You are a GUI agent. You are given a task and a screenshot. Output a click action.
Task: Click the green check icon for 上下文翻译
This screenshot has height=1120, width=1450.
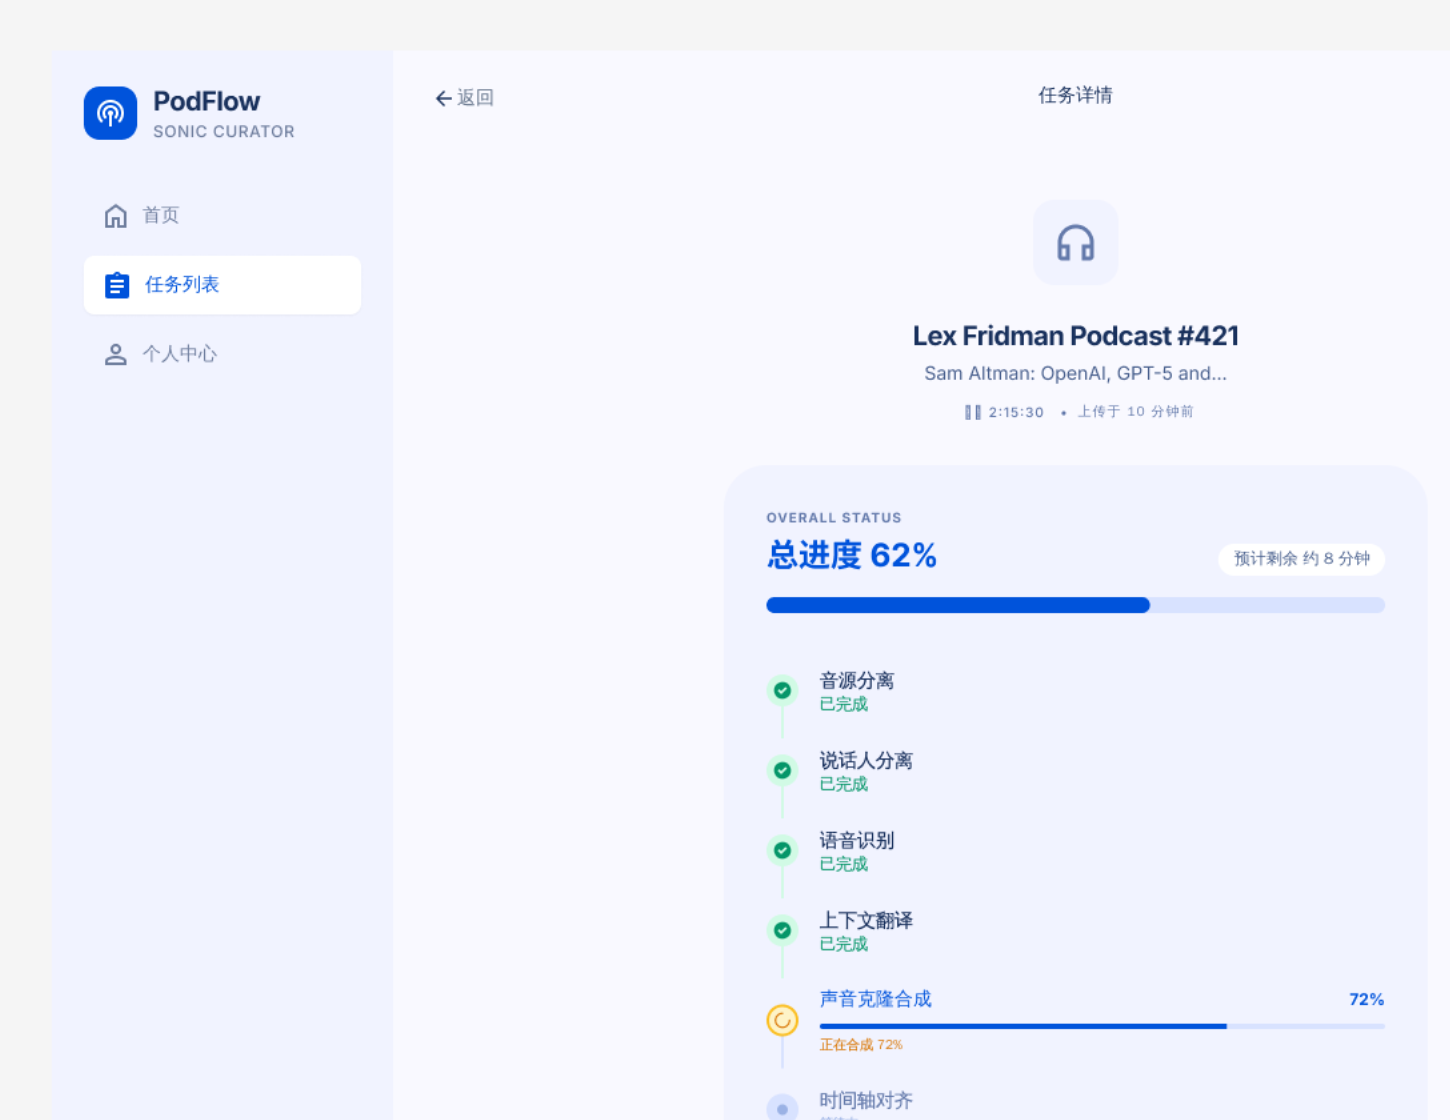(x=782, y=930)
